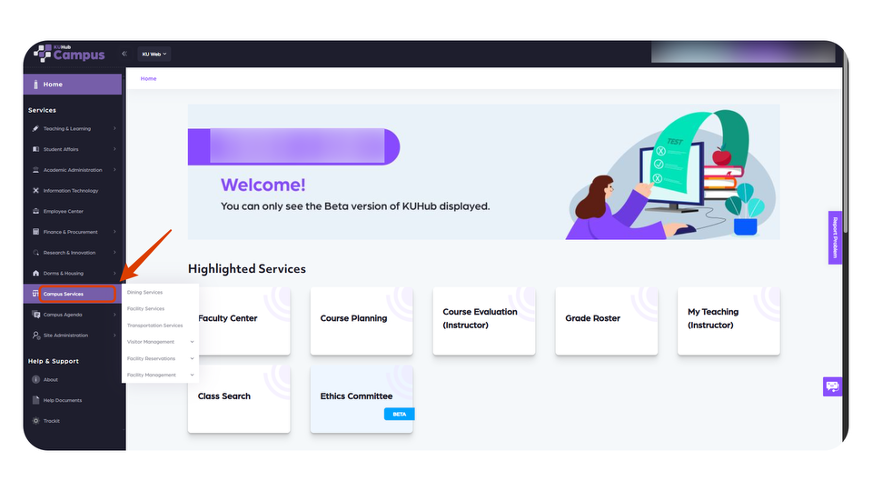The image size is (872, 491).
Task: Select Dining Services from the flyout menu
Action: point(145,292)
